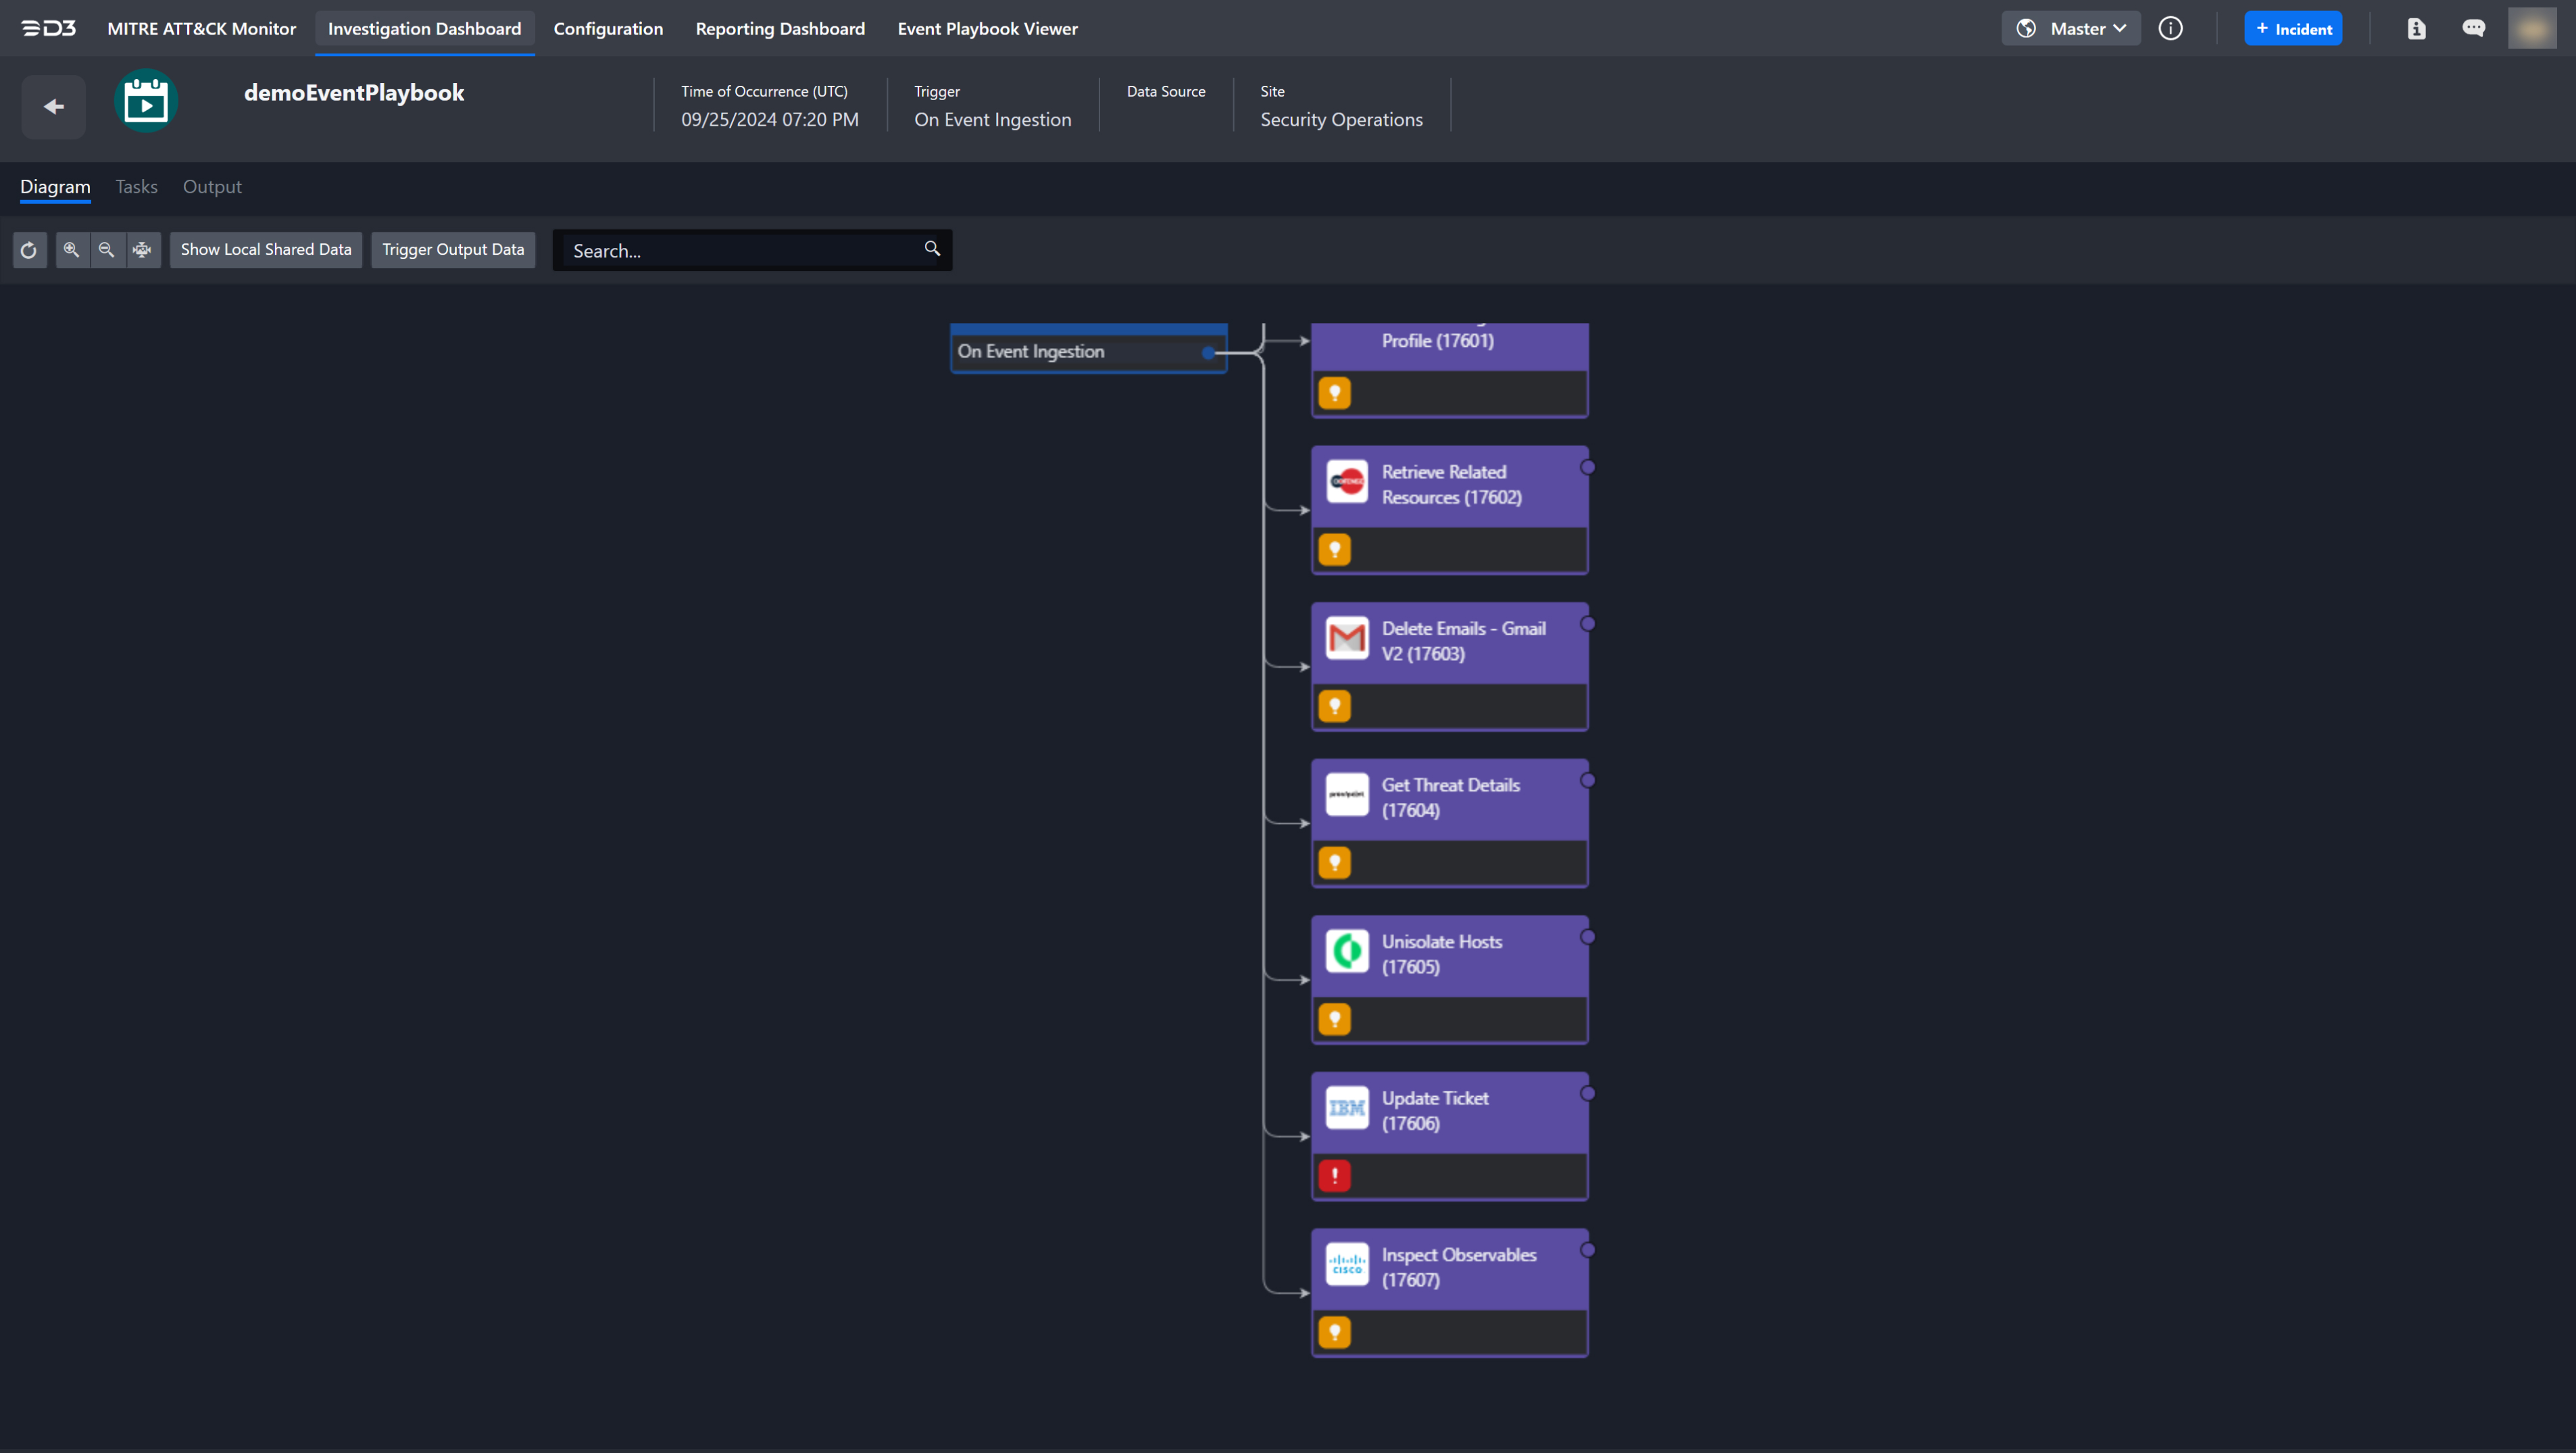Click yellow lightbulb under Unisolate Hosts

(x=1334, y=1019)
